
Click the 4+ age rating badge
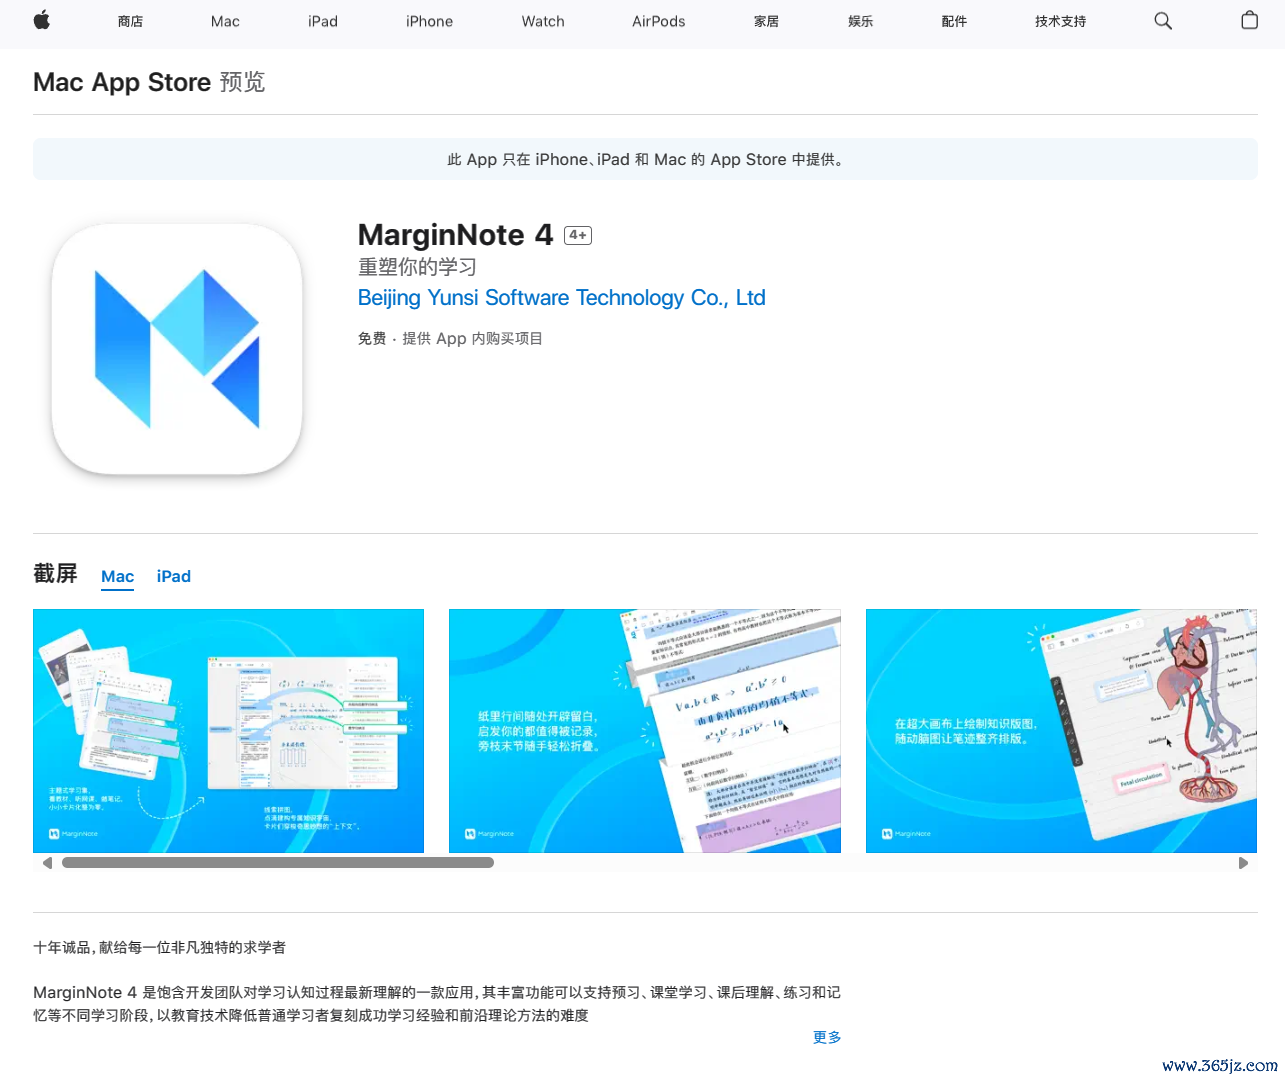point(578,236)
